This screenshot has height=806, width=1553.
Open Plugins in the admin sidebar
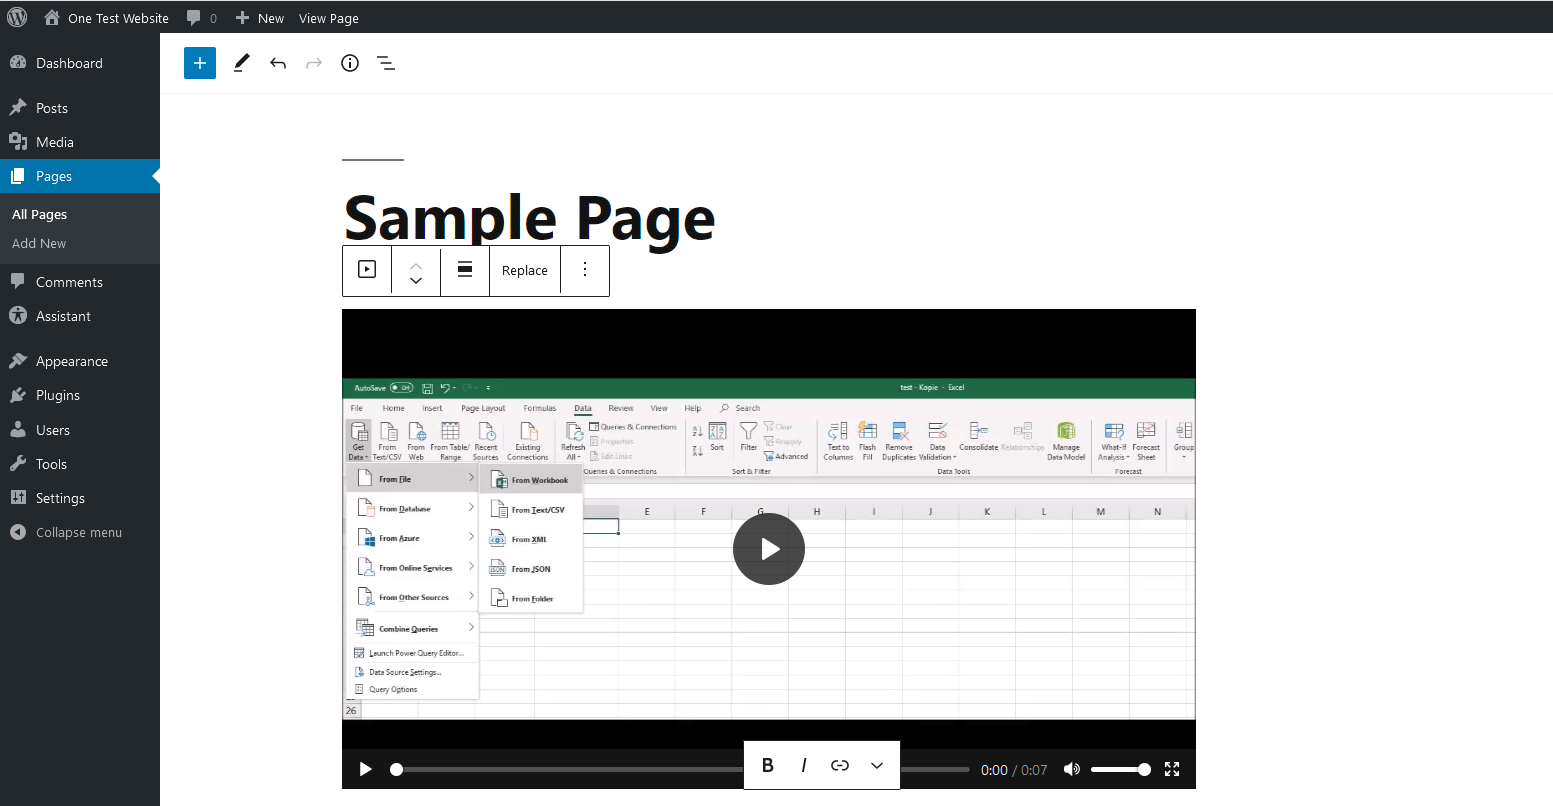coord(58,395)
